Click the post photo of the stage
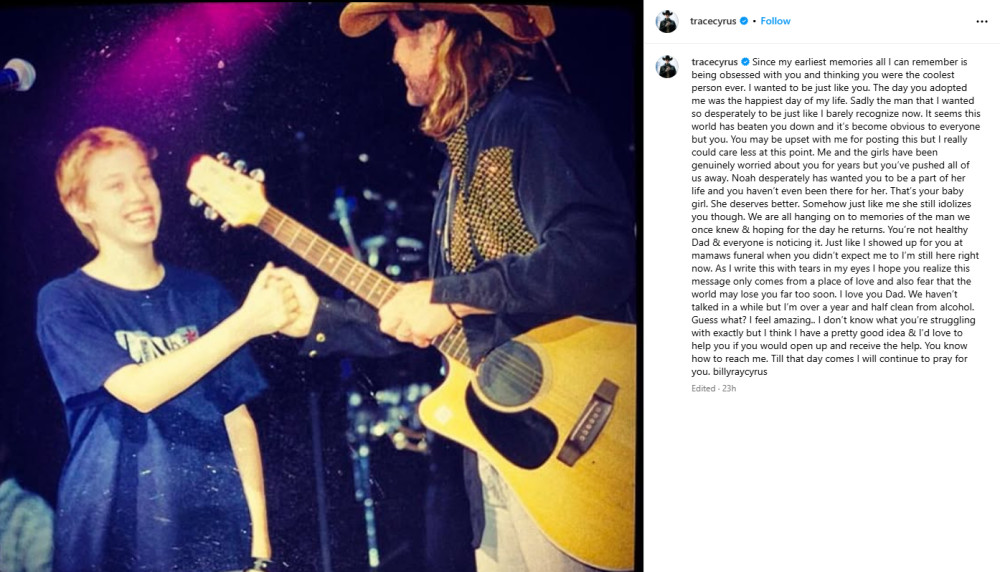 pyautogui.click(x=321, y=286)
